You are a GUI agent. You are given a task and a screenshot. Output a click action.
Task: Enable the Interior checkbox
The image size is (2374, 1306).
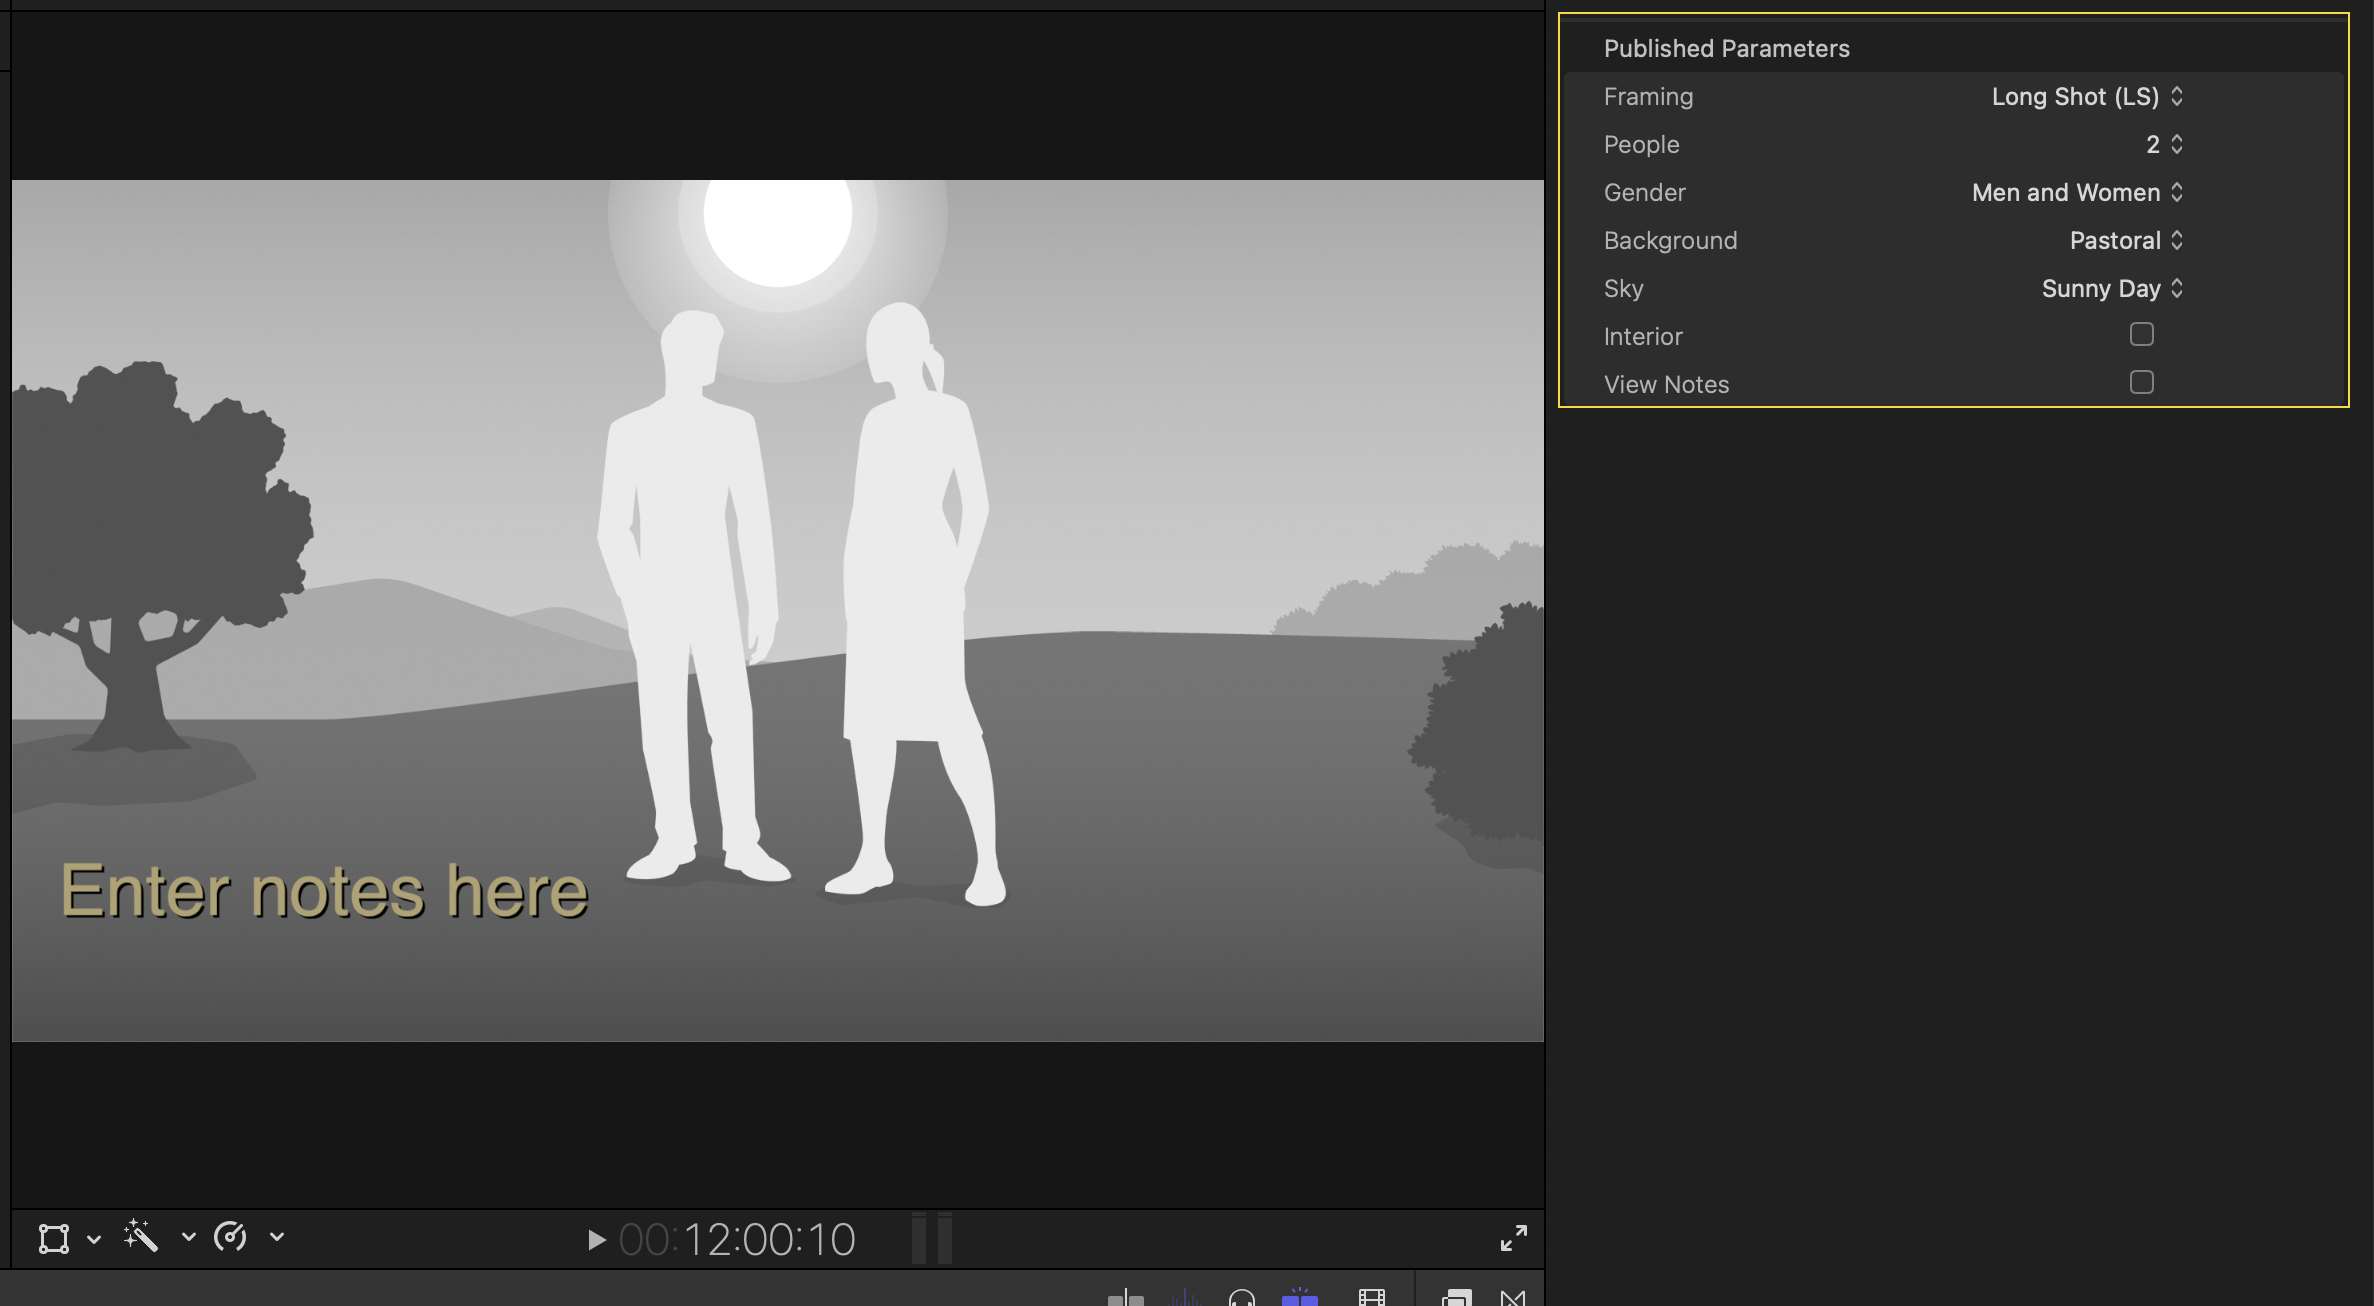[x=2141, y=335]
